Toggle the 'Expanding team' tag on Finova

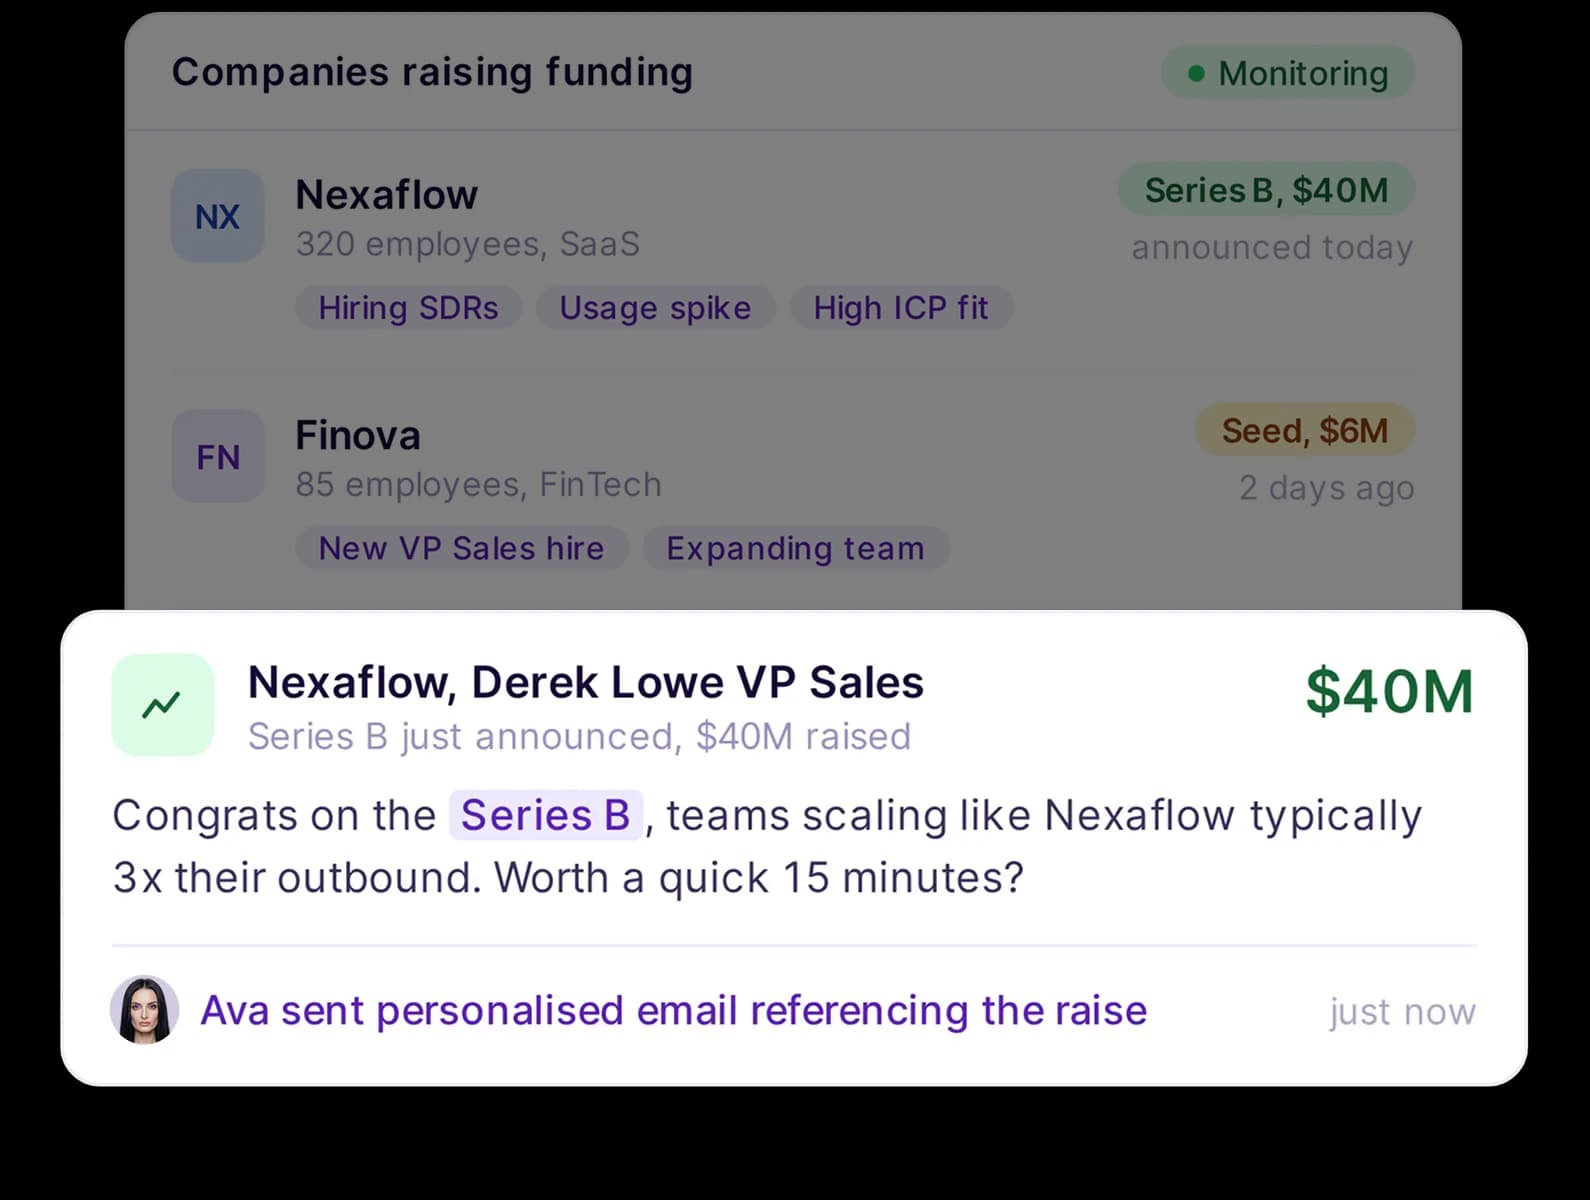pos(796,548)
